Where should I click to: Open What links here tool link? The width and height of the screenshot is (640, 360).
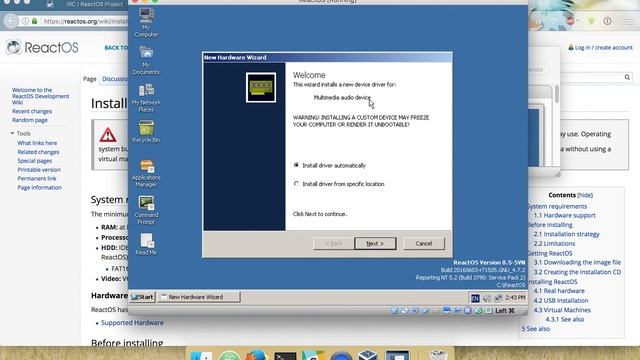37,143
